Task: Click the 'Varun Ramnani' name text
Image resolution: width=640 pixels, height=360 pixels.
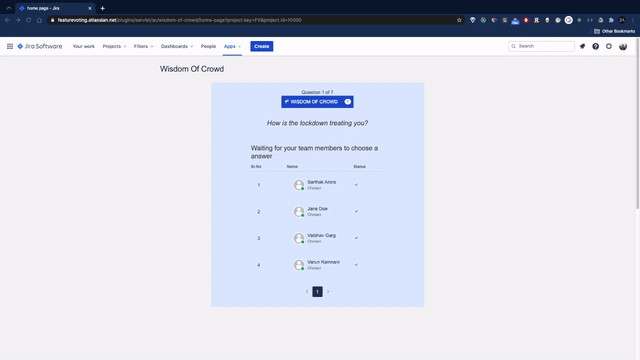Action: coord(323,262)
